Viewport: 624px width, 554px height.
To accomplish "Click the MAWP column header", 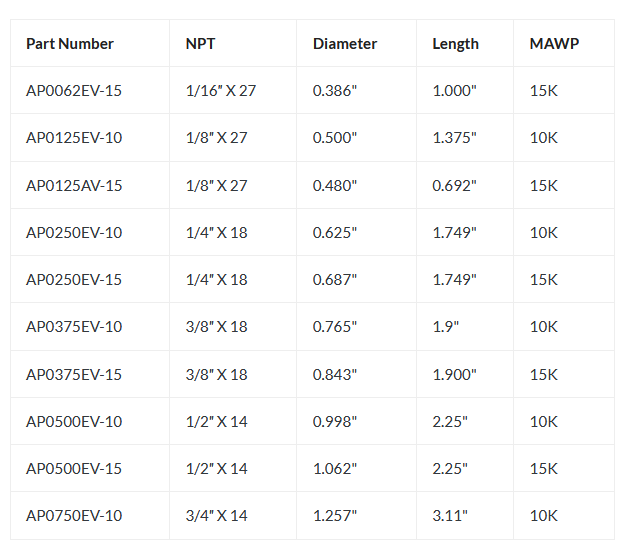I will (551, 44).
